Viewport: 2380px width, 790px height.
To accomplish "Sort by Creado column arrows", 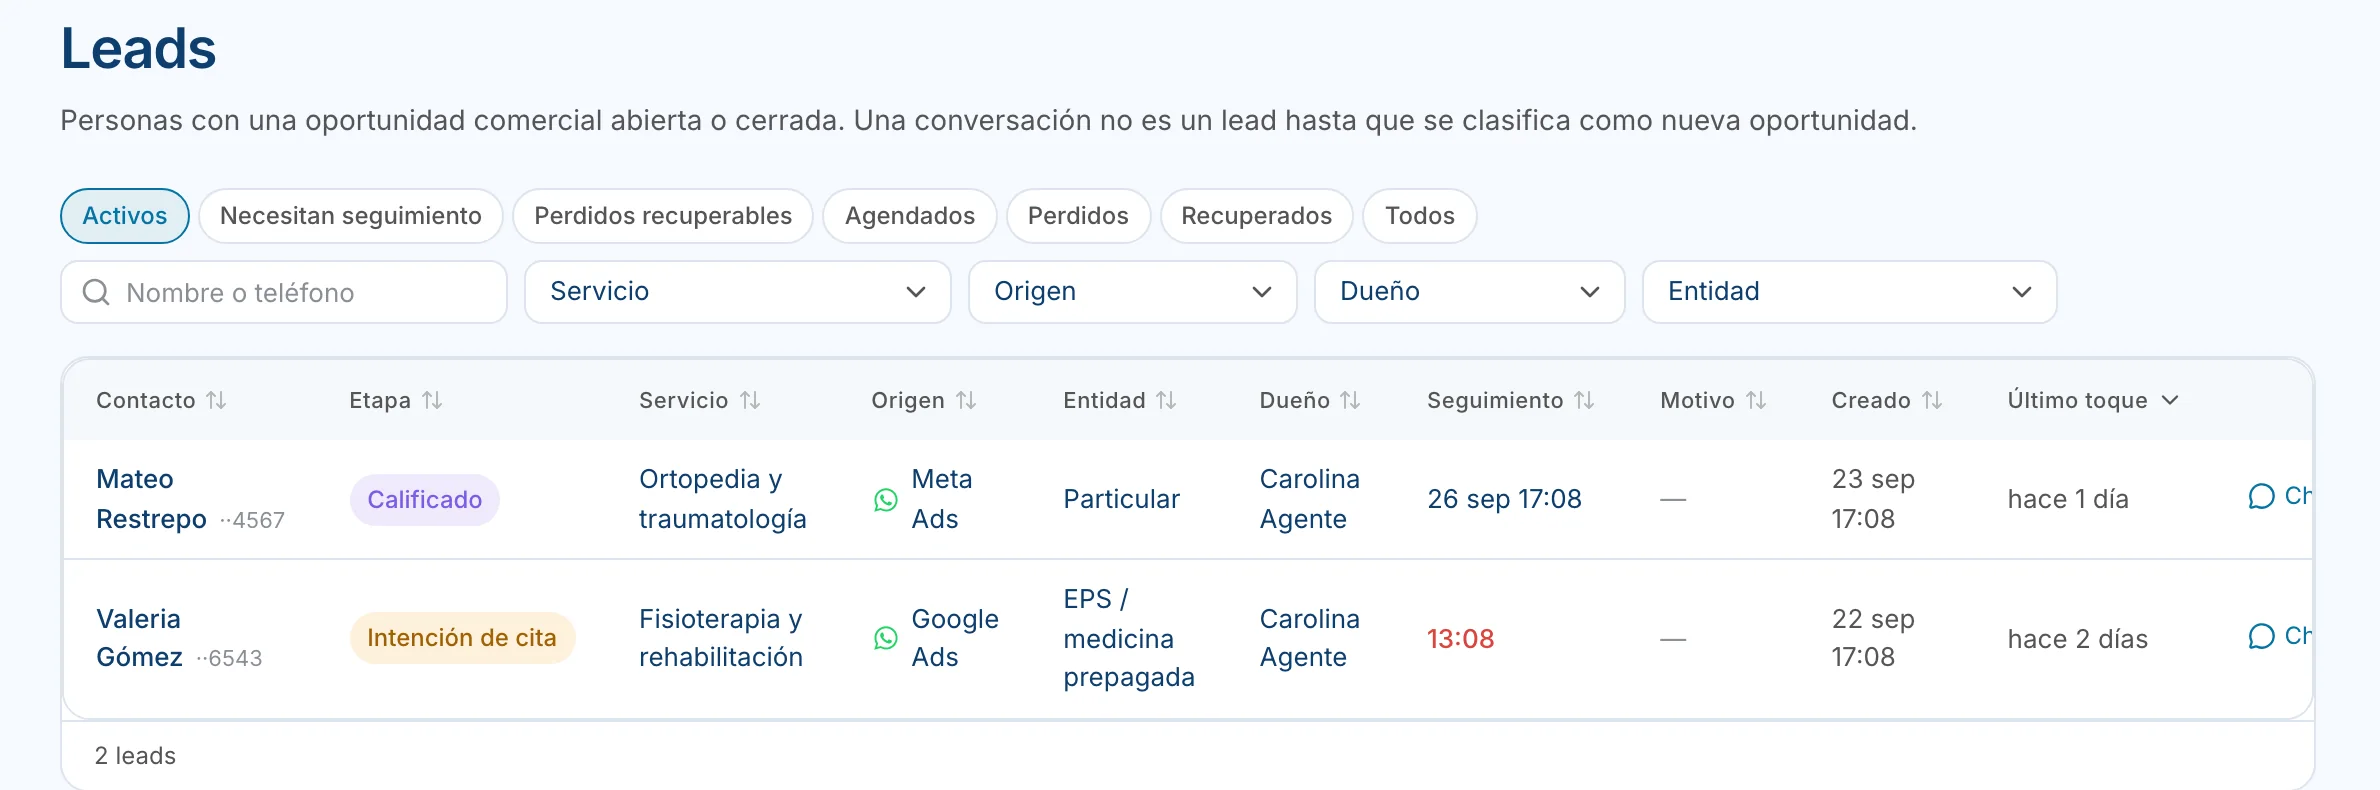I will click(x=1932, y=400).
